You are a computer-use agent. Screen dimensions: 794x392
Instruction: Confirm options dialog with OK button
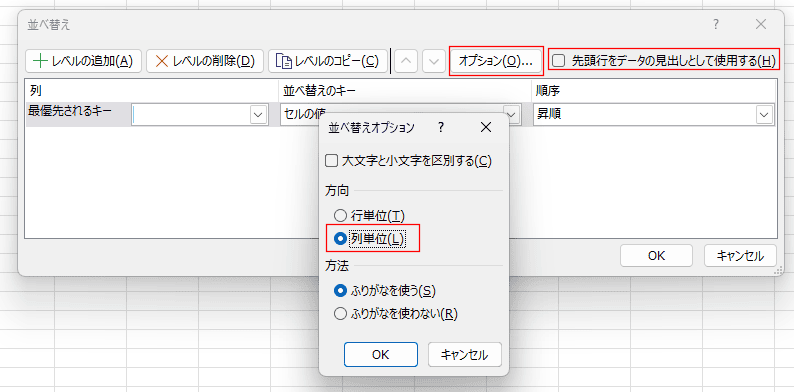tap(381, 355)
